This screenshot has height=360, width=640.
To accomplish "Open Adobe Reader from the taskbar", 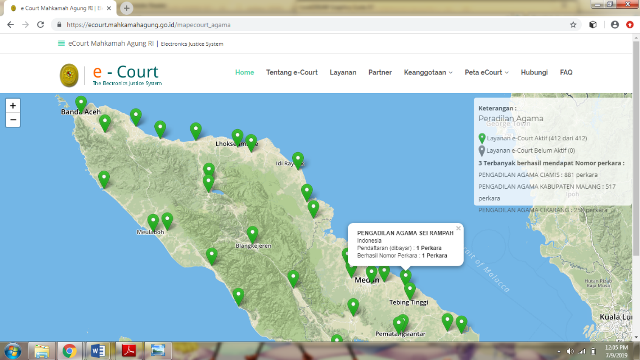I will coord(129,351).
